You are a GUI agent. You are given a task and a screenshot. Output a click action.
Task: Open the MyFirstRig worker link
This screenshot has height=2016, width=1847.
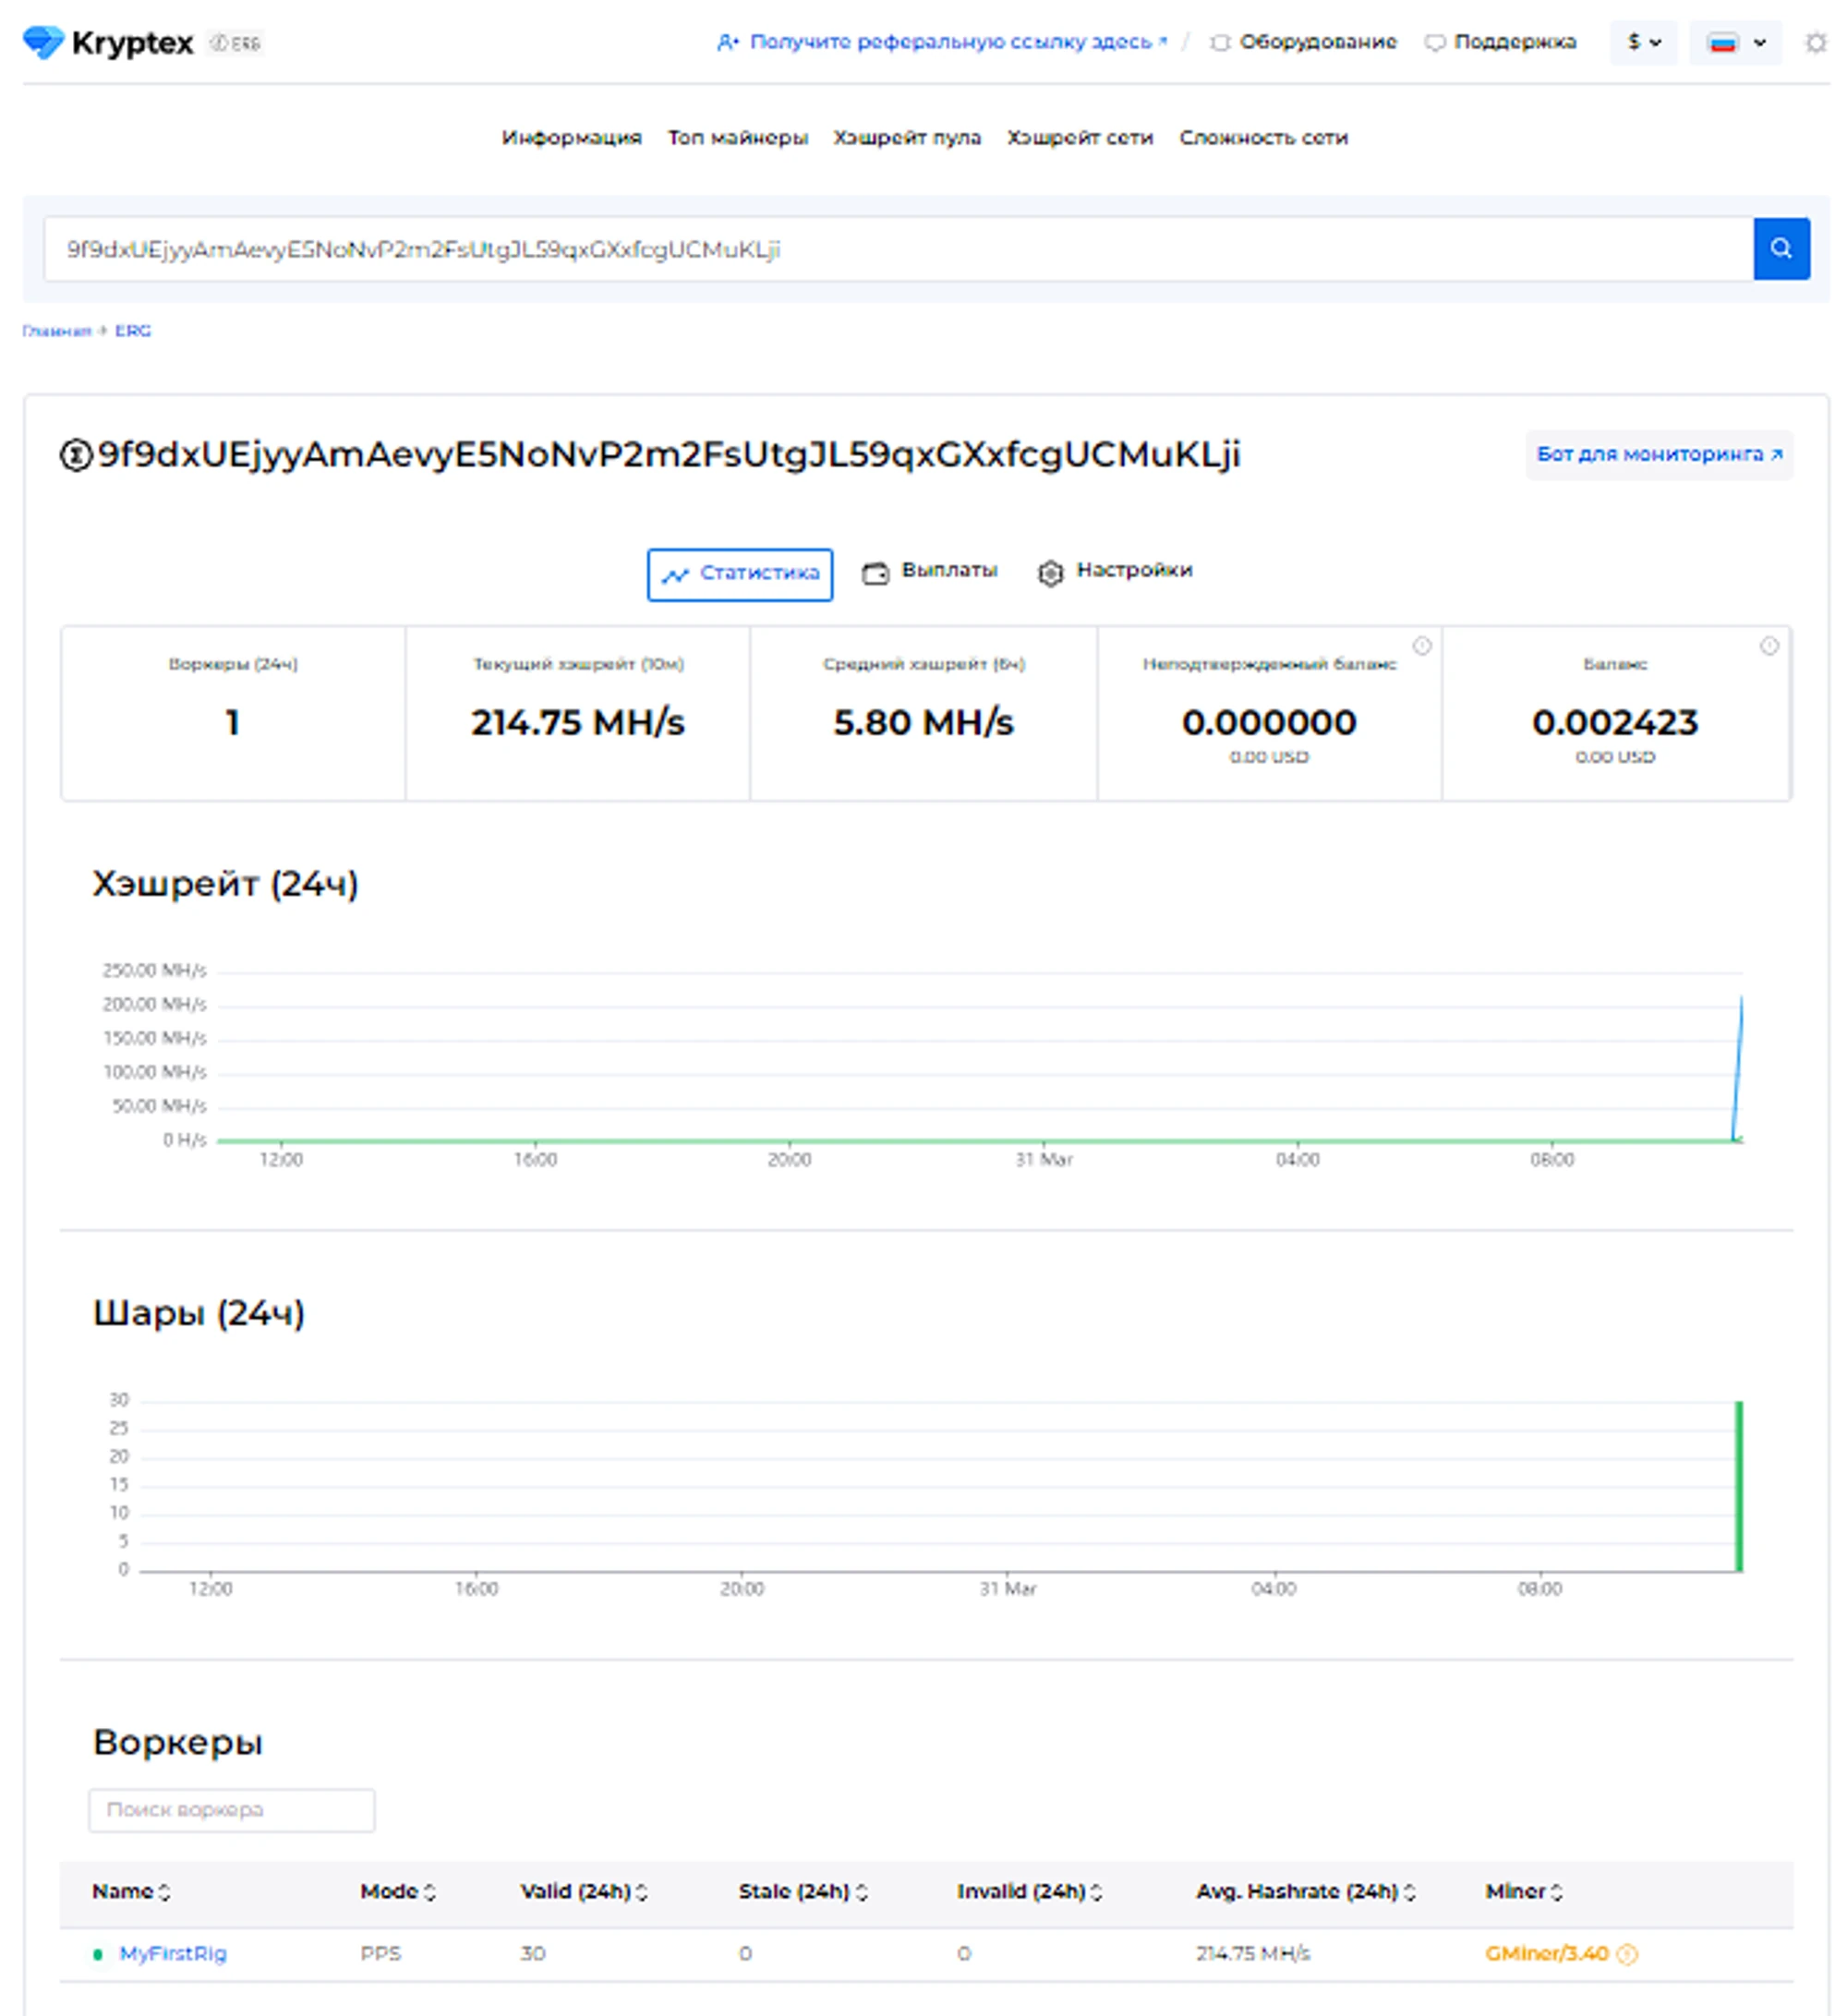click(173, 1953)
